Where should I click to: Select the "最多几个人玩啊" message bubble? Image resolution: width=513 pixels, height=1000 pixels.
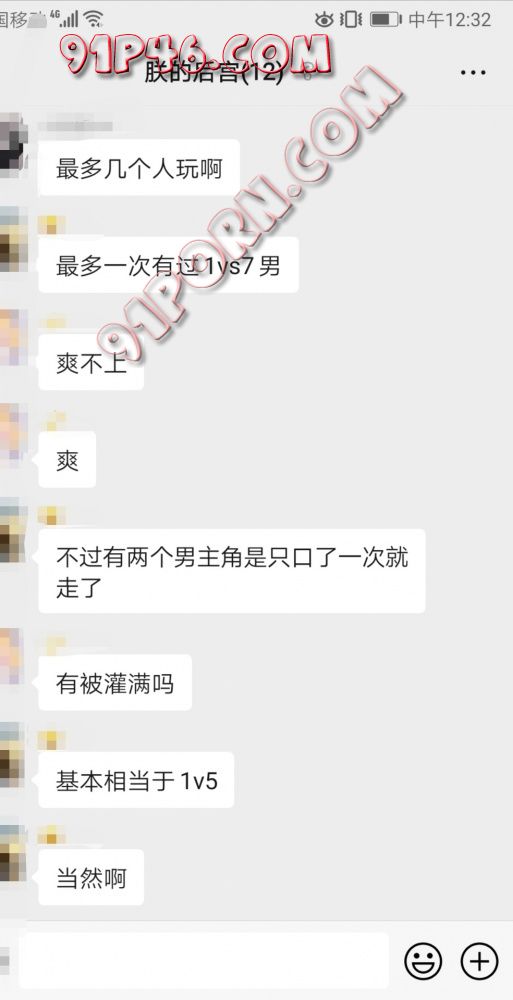tap(139, 168)
